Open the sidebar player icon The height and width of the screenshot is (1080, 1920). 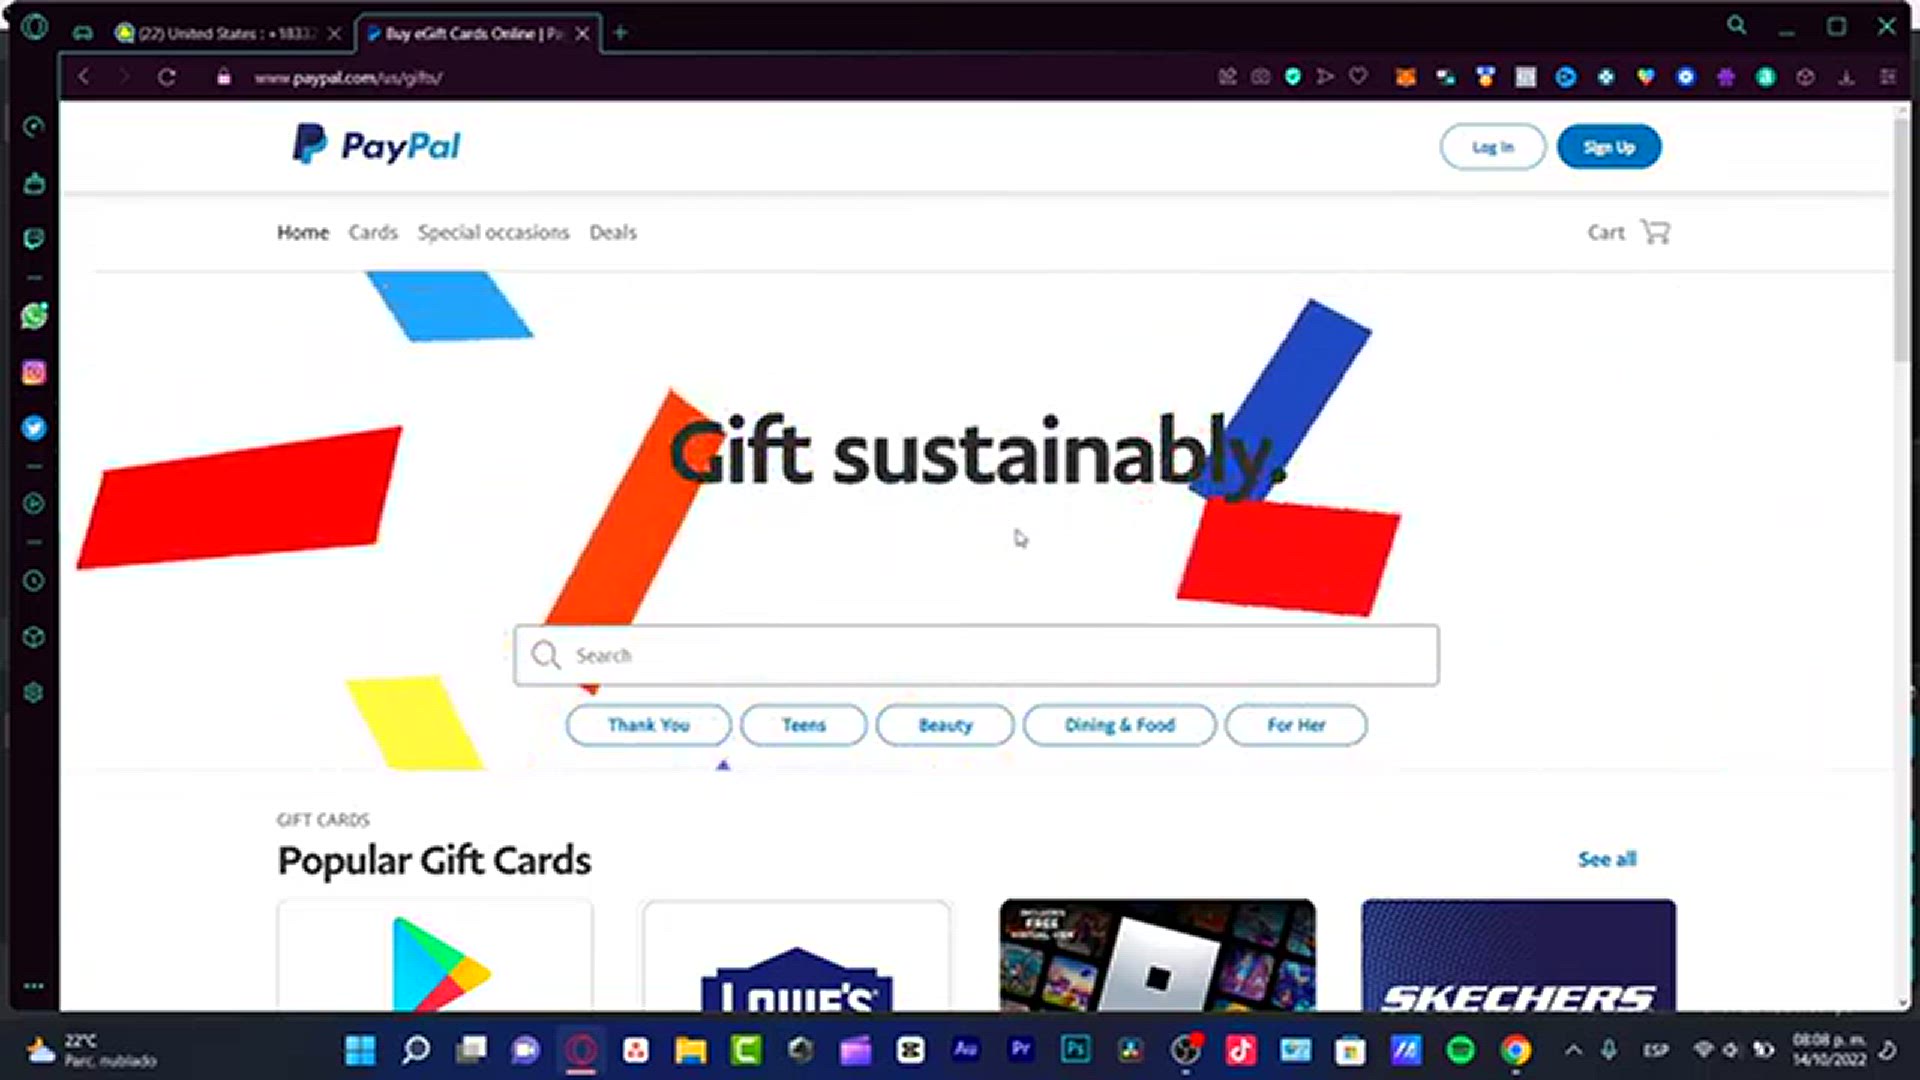pos(34,503)
